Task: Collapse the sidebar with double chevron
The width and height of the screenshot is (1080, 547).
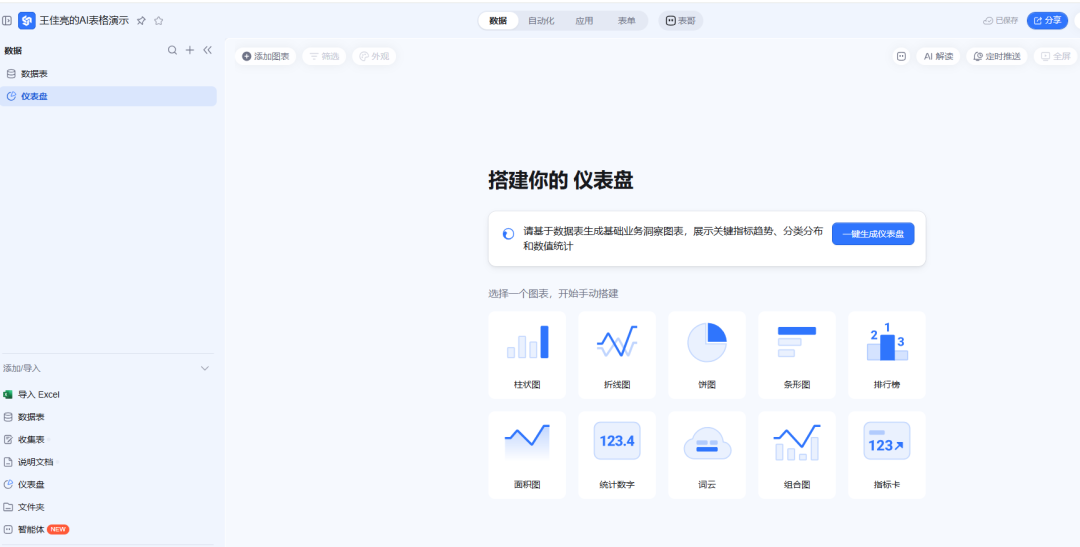Action: (x=207, y=50)
